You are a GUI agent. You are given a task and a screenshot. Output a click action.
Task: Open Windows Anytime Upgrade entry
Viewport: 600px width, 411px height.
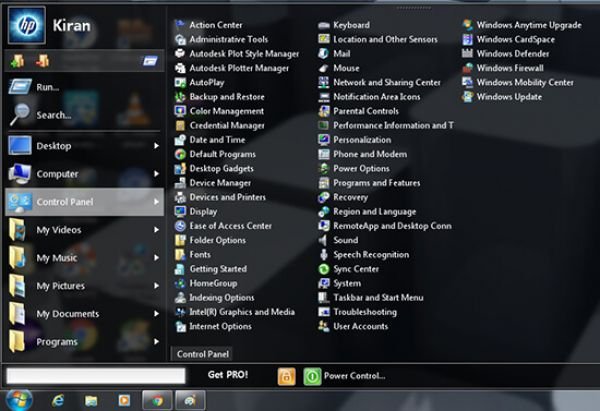pyautogui.click(x=522, y=25)
